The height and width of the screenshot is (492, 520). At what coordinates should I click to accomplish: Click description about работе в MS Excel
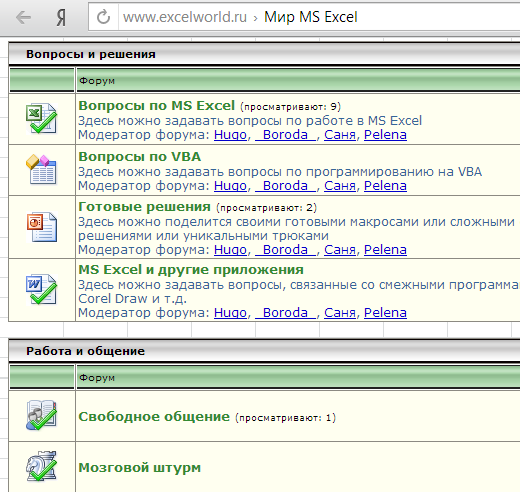point(250,121)
